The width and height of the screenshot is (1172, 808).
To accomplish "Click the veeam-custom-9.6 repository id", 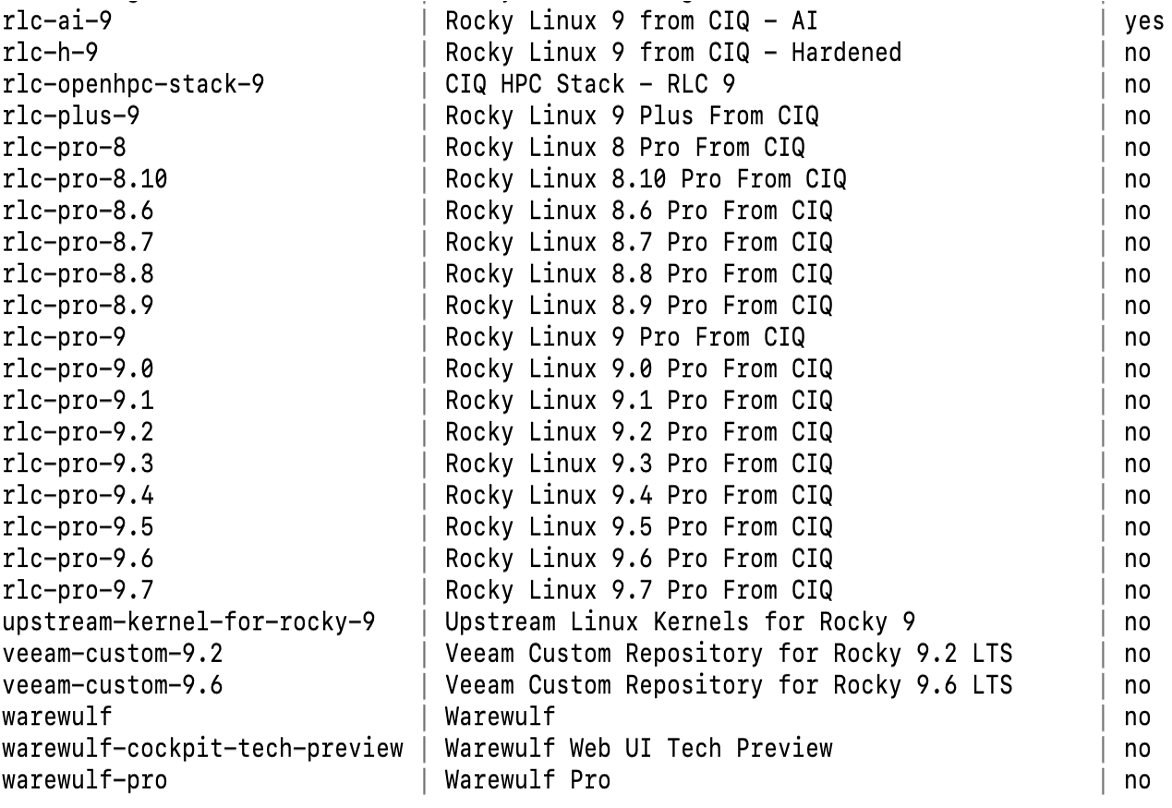I will tap(112, 685).
